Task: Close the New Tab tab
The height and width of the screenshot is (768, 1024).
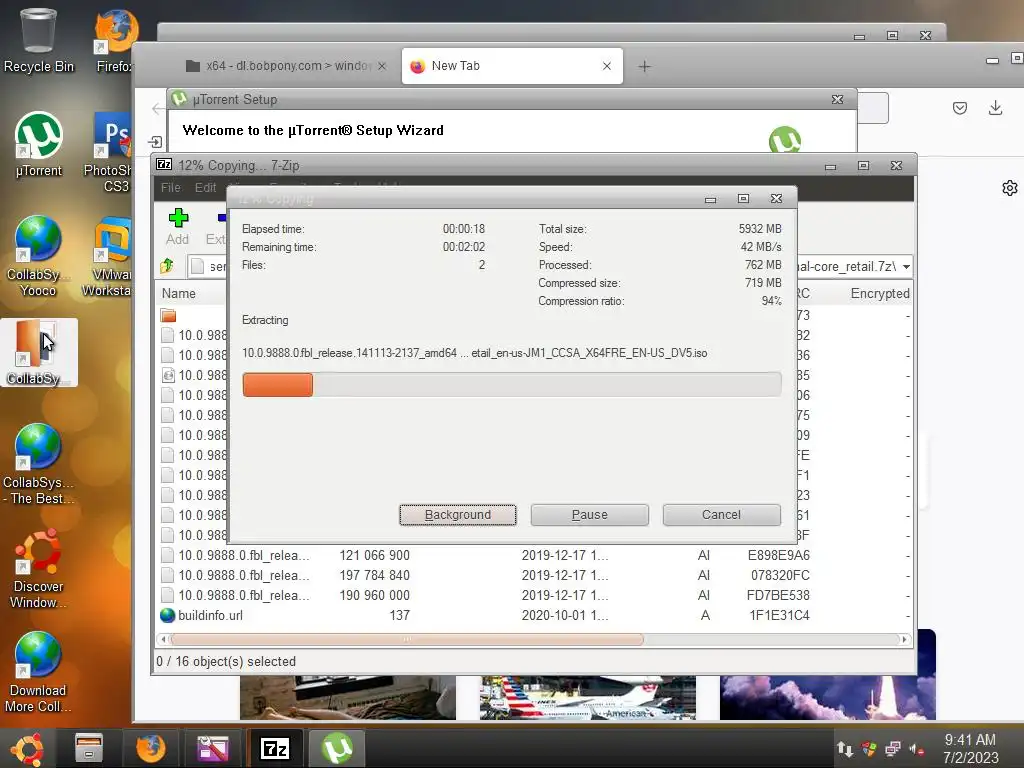Action: (x=607, y=66)
